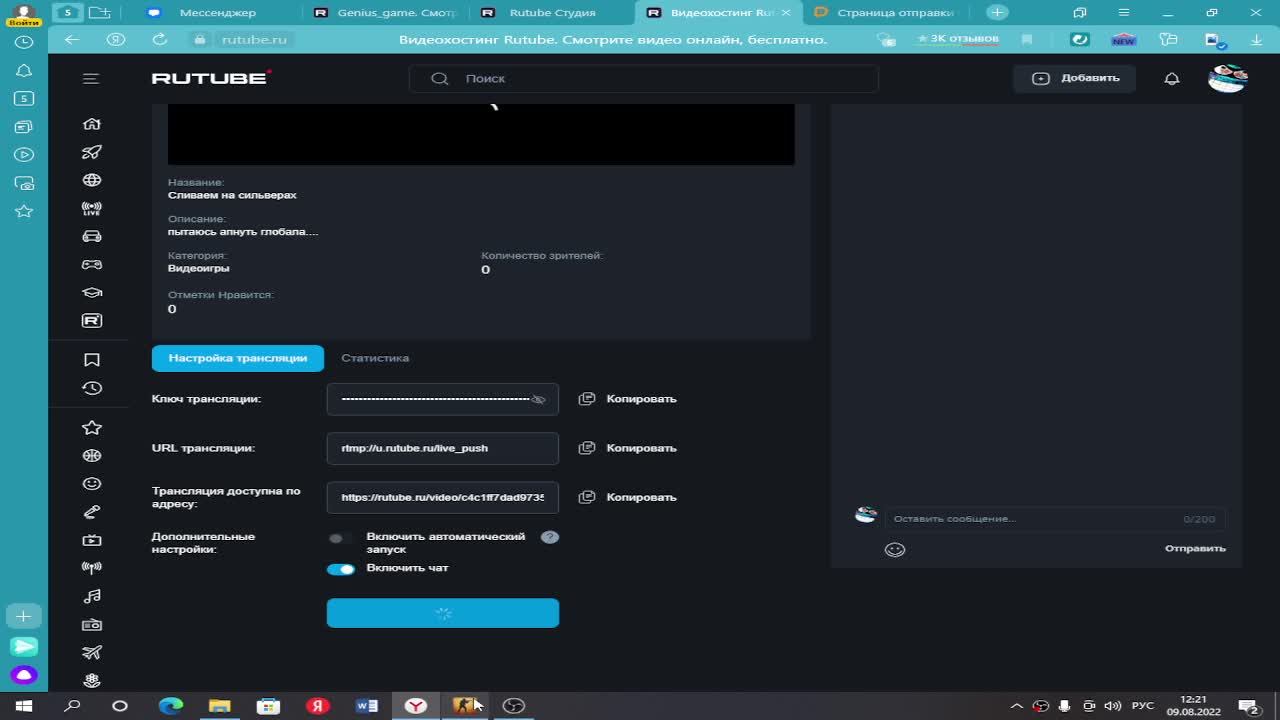The image size is (1280, 720).
Task: Click the stream URL field
Action: [443, 448]
